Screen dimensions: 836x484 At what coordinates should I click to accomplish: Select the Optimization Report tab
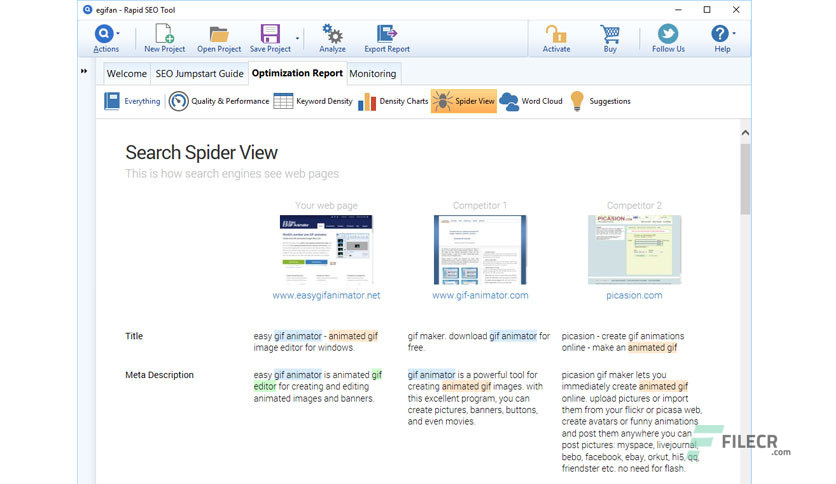[x=297, y=73]
